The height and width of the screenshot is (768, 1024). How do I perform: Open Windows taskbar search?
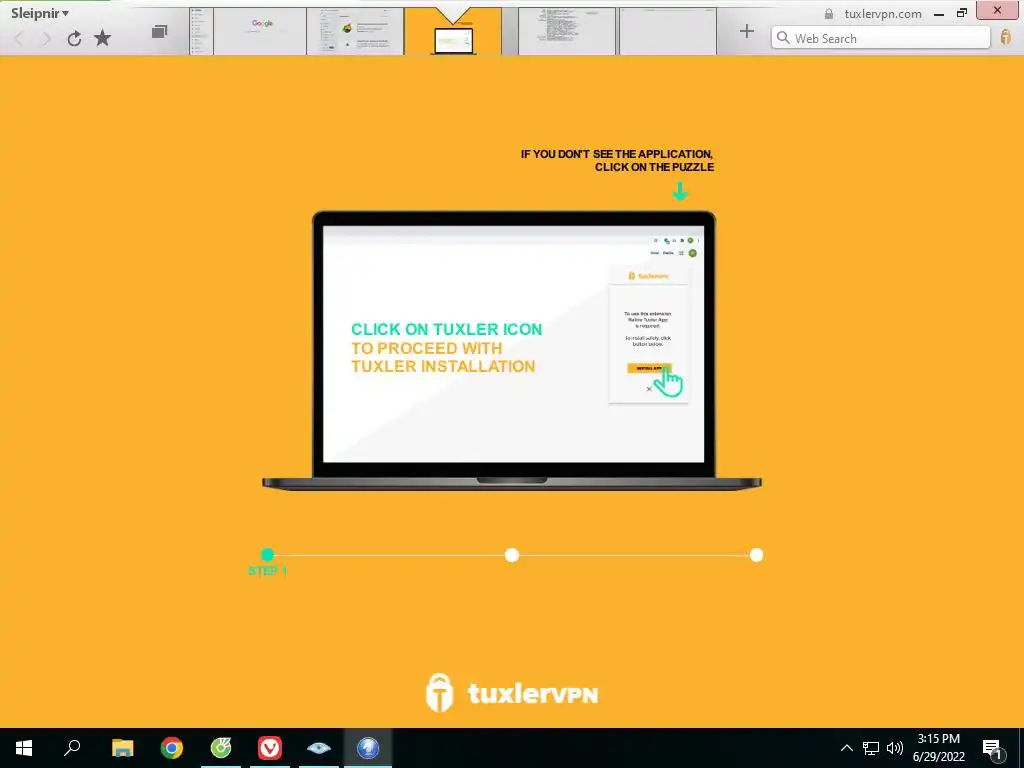(x=72, y=748)
